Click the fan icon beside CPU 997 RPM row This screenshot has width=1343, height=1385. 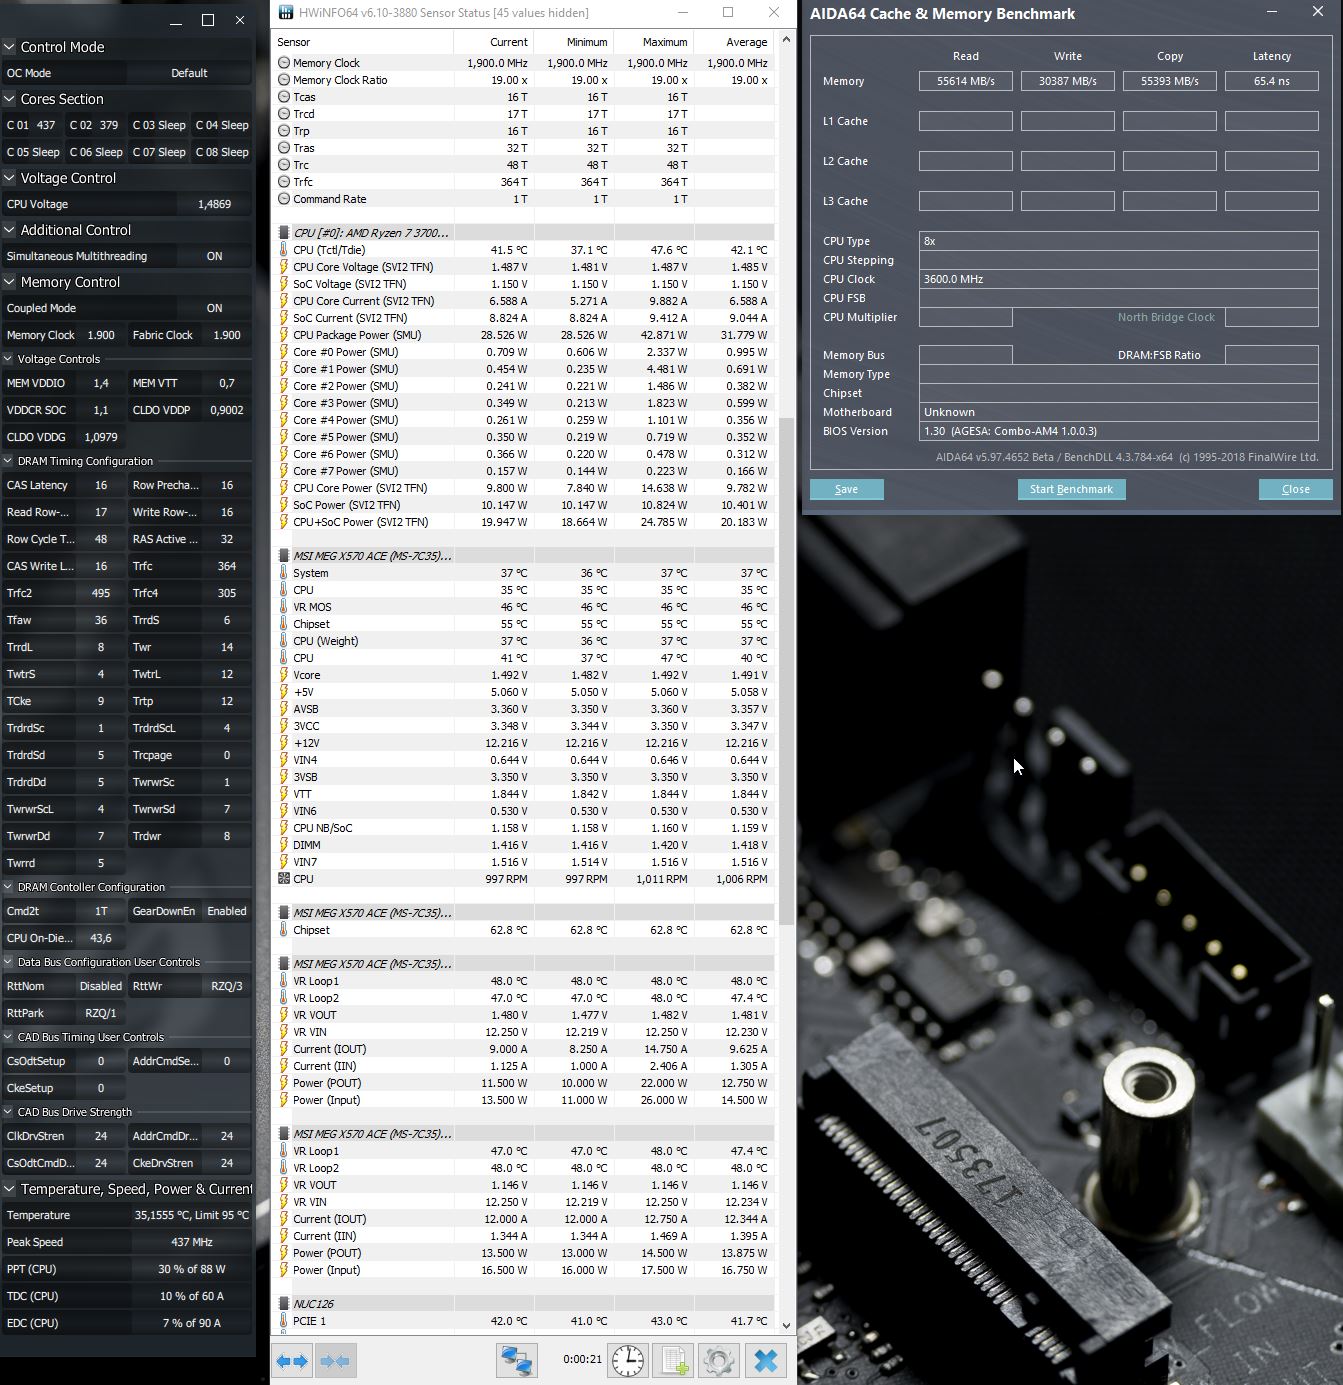(x=284, y=879)
